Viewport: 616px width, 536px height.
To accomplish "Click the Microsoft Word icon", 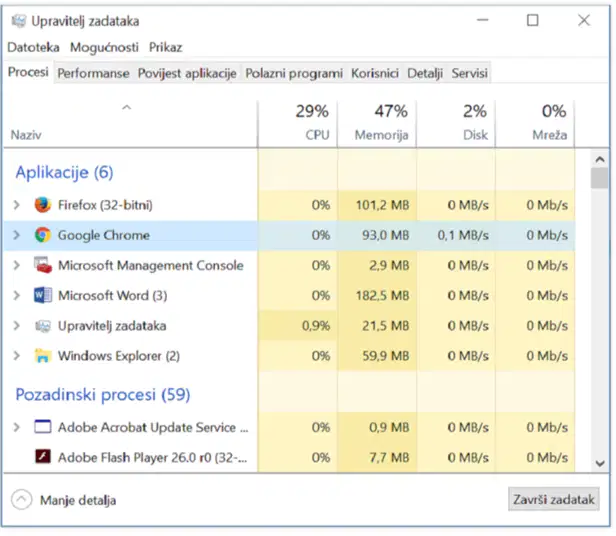I will (x=42, y=295).
